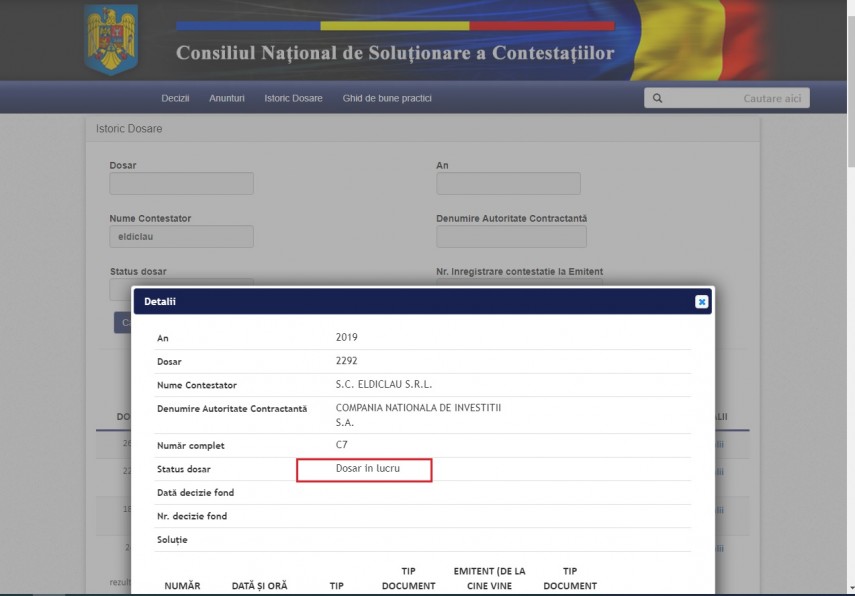This screenshot has width=855, height=596.
Task: Click the site title Consiliul Național heading
Action: pos(395,53)
